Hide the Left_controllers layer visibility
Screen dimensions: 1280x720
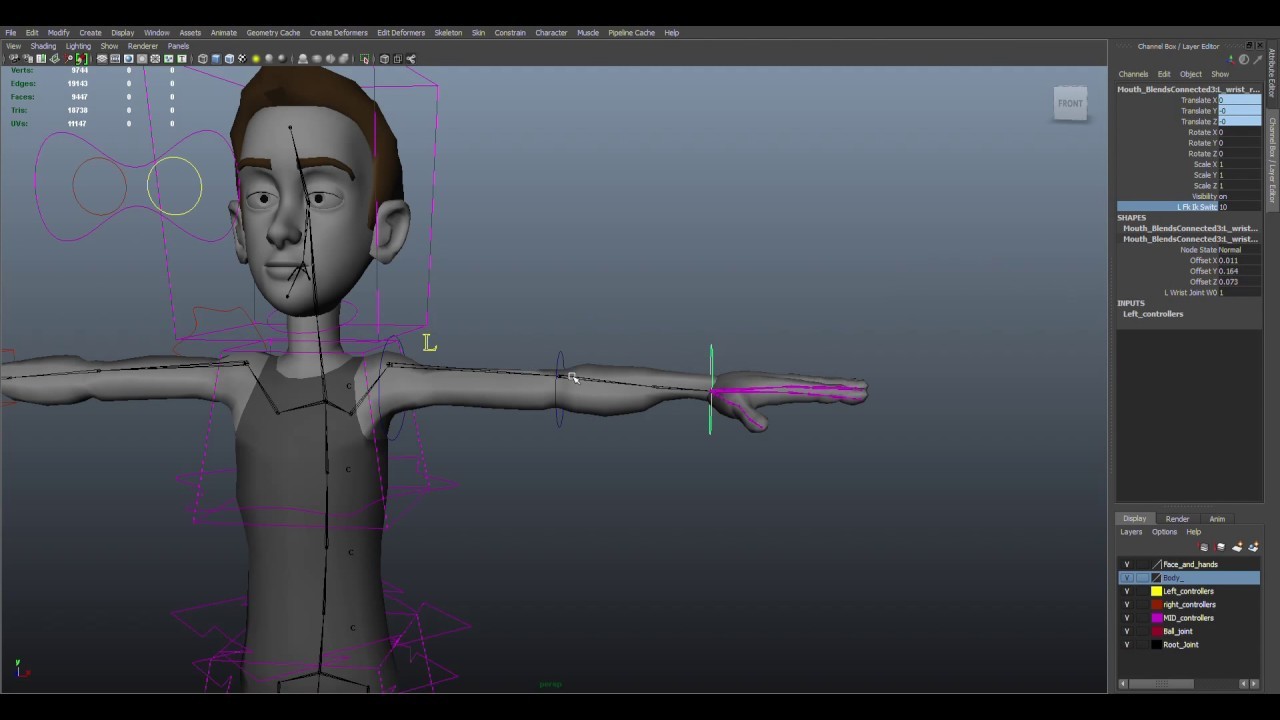[x=1127, y=591]
